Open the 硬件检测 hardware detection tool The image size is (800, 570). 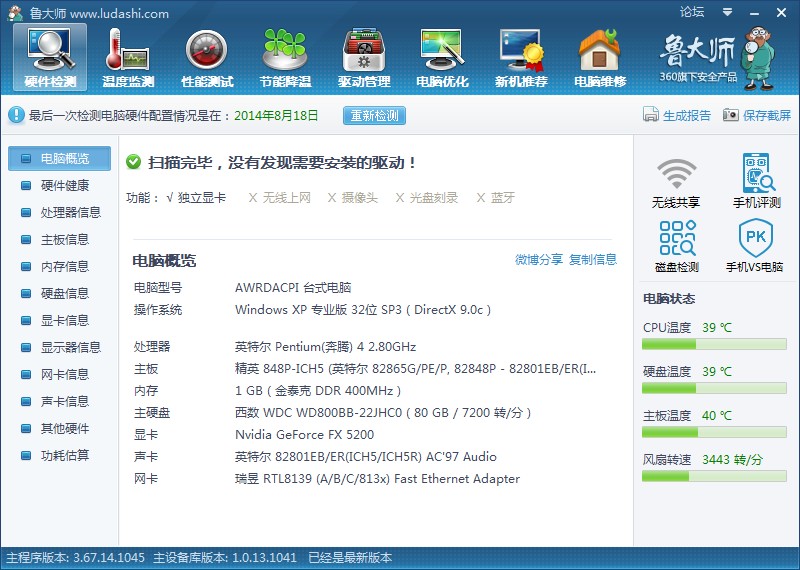point(50,58)
